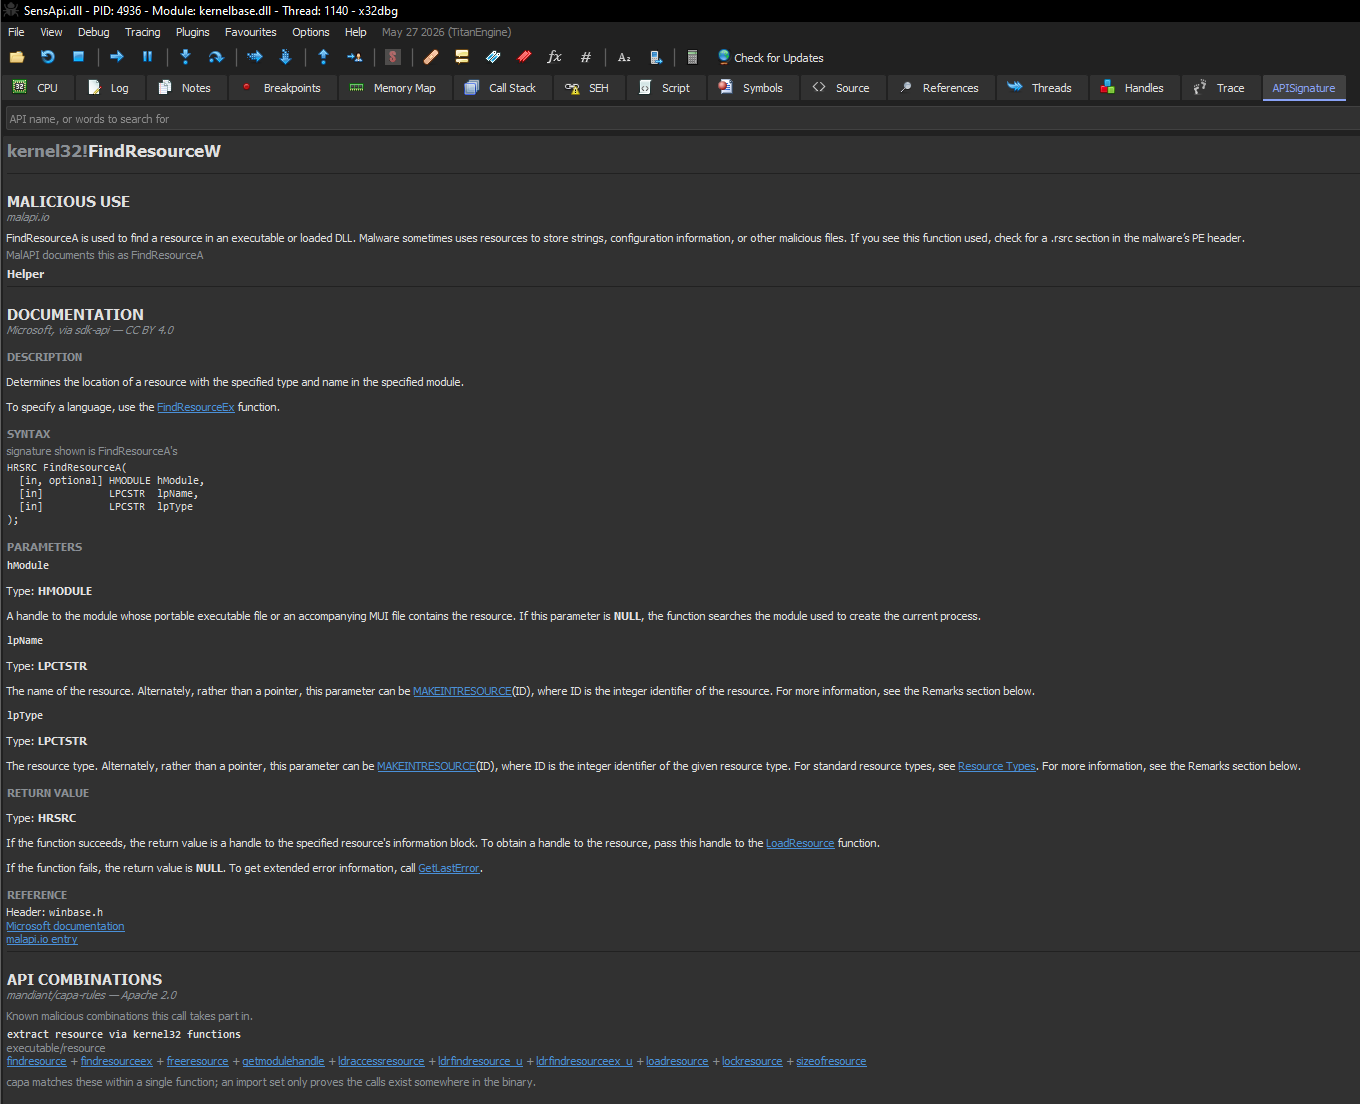Click the hash labels toolbar icon

[x=586, y=57]
